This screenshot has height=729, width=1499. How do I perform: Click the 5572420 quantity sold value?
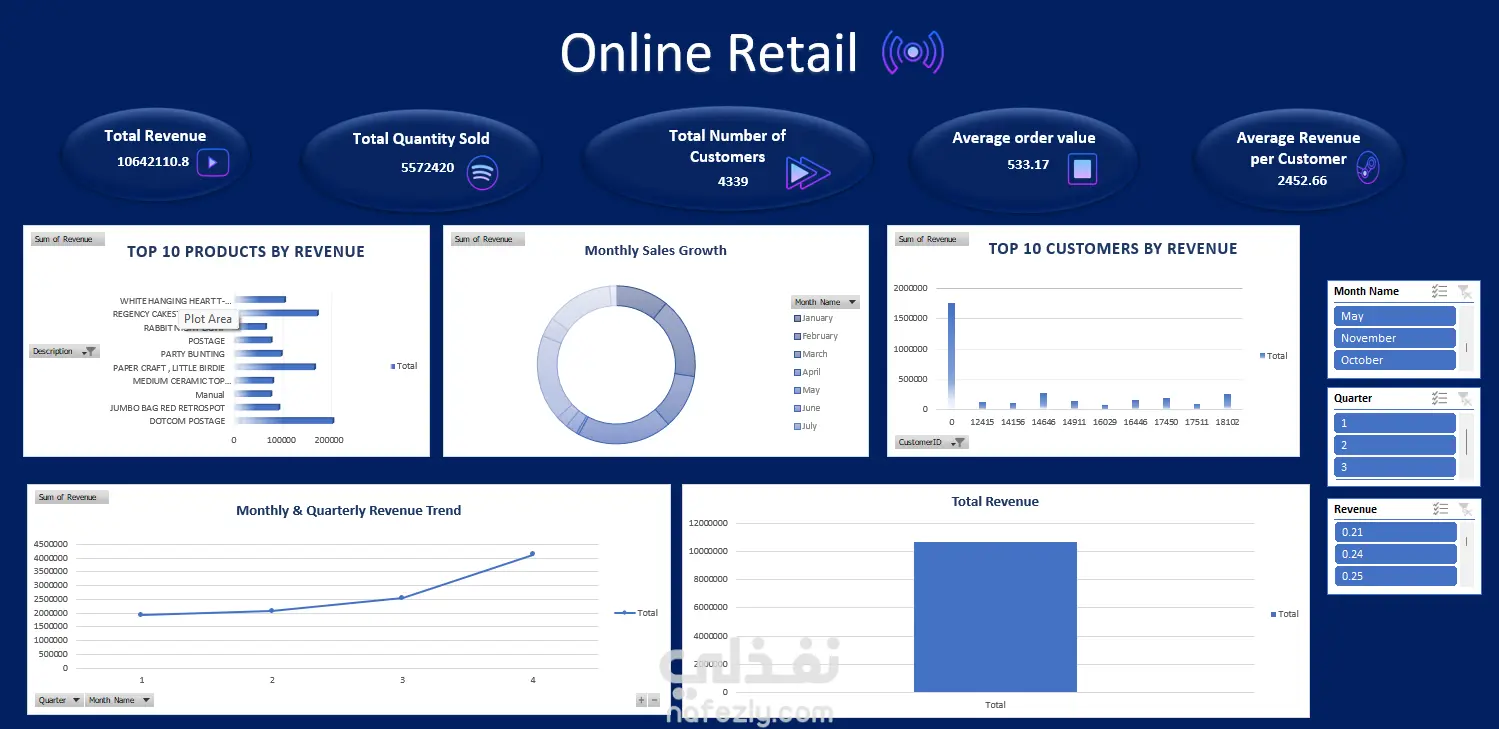pyautogui.click(x=428, y=167)
